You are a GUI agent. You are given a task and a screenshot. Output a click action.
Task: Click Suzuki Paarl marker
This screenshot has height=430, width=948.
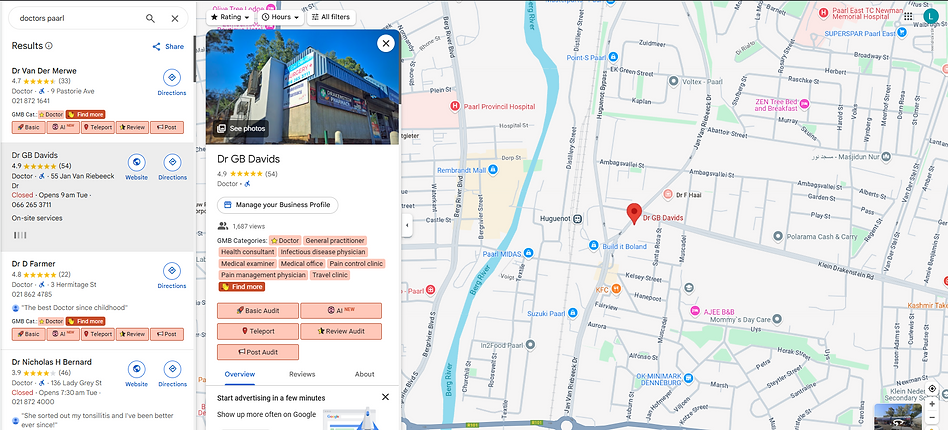[x=573, y=313]
